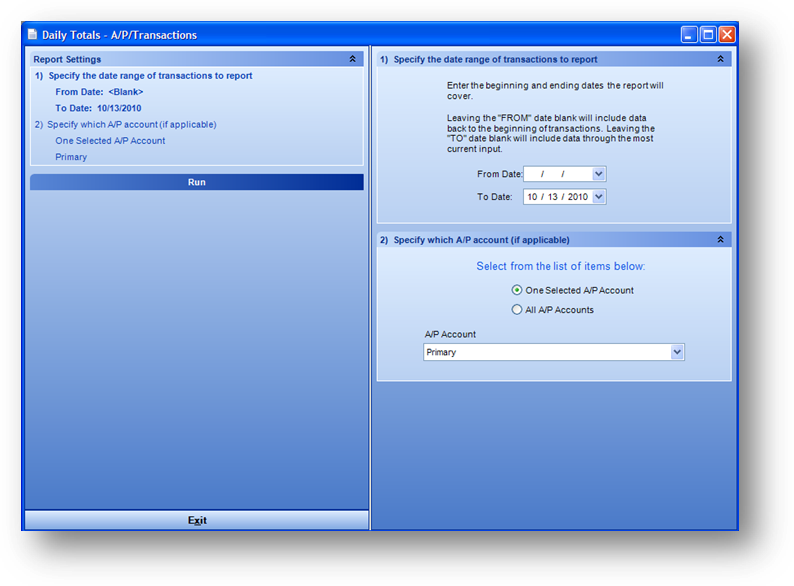Click the right date range section header
794x586 pixels.
coord(554,59)
